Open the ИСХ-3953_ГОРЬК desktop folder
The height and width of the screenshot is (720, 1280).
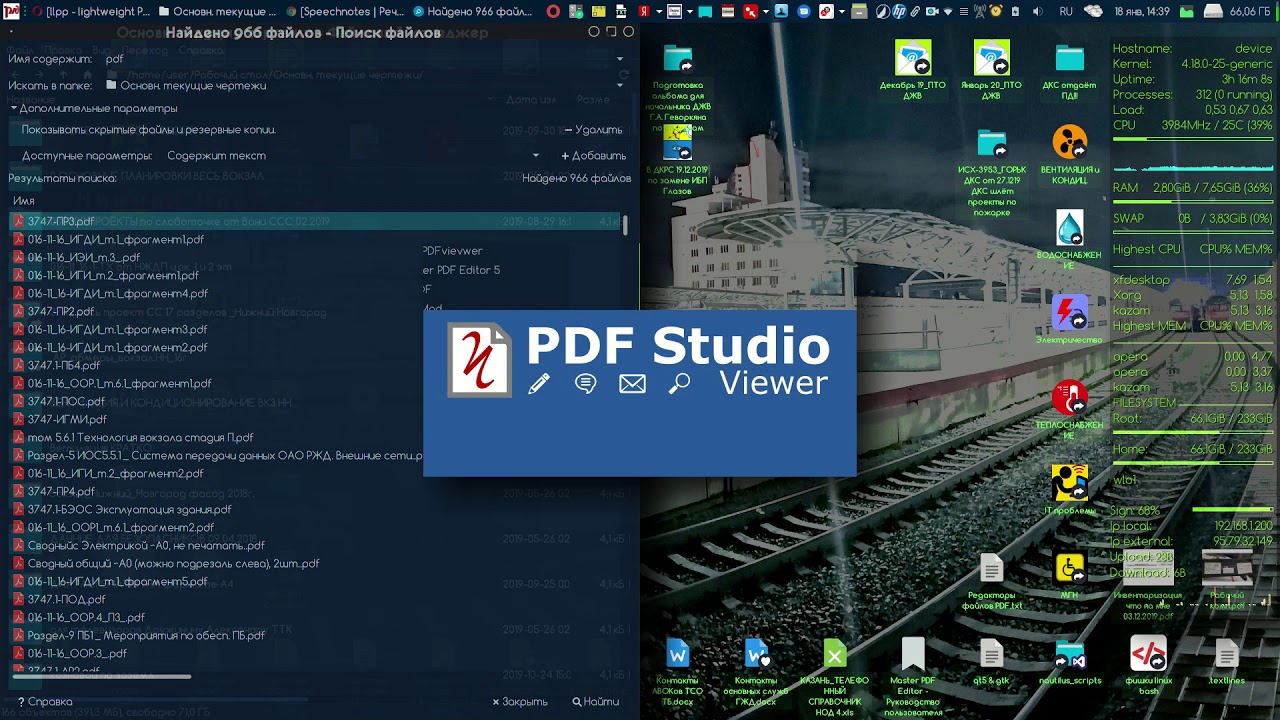tap(991, 143)
